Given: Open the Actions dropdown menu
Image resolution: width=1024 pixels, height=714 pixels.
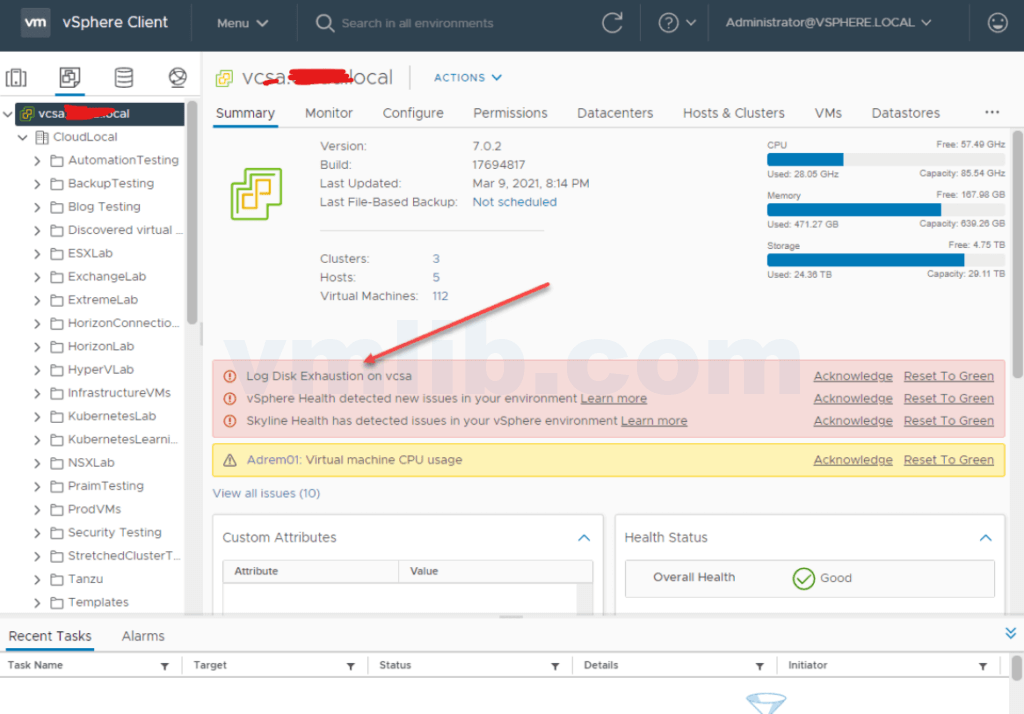Looking at the screenshot, I should (467, 77).
